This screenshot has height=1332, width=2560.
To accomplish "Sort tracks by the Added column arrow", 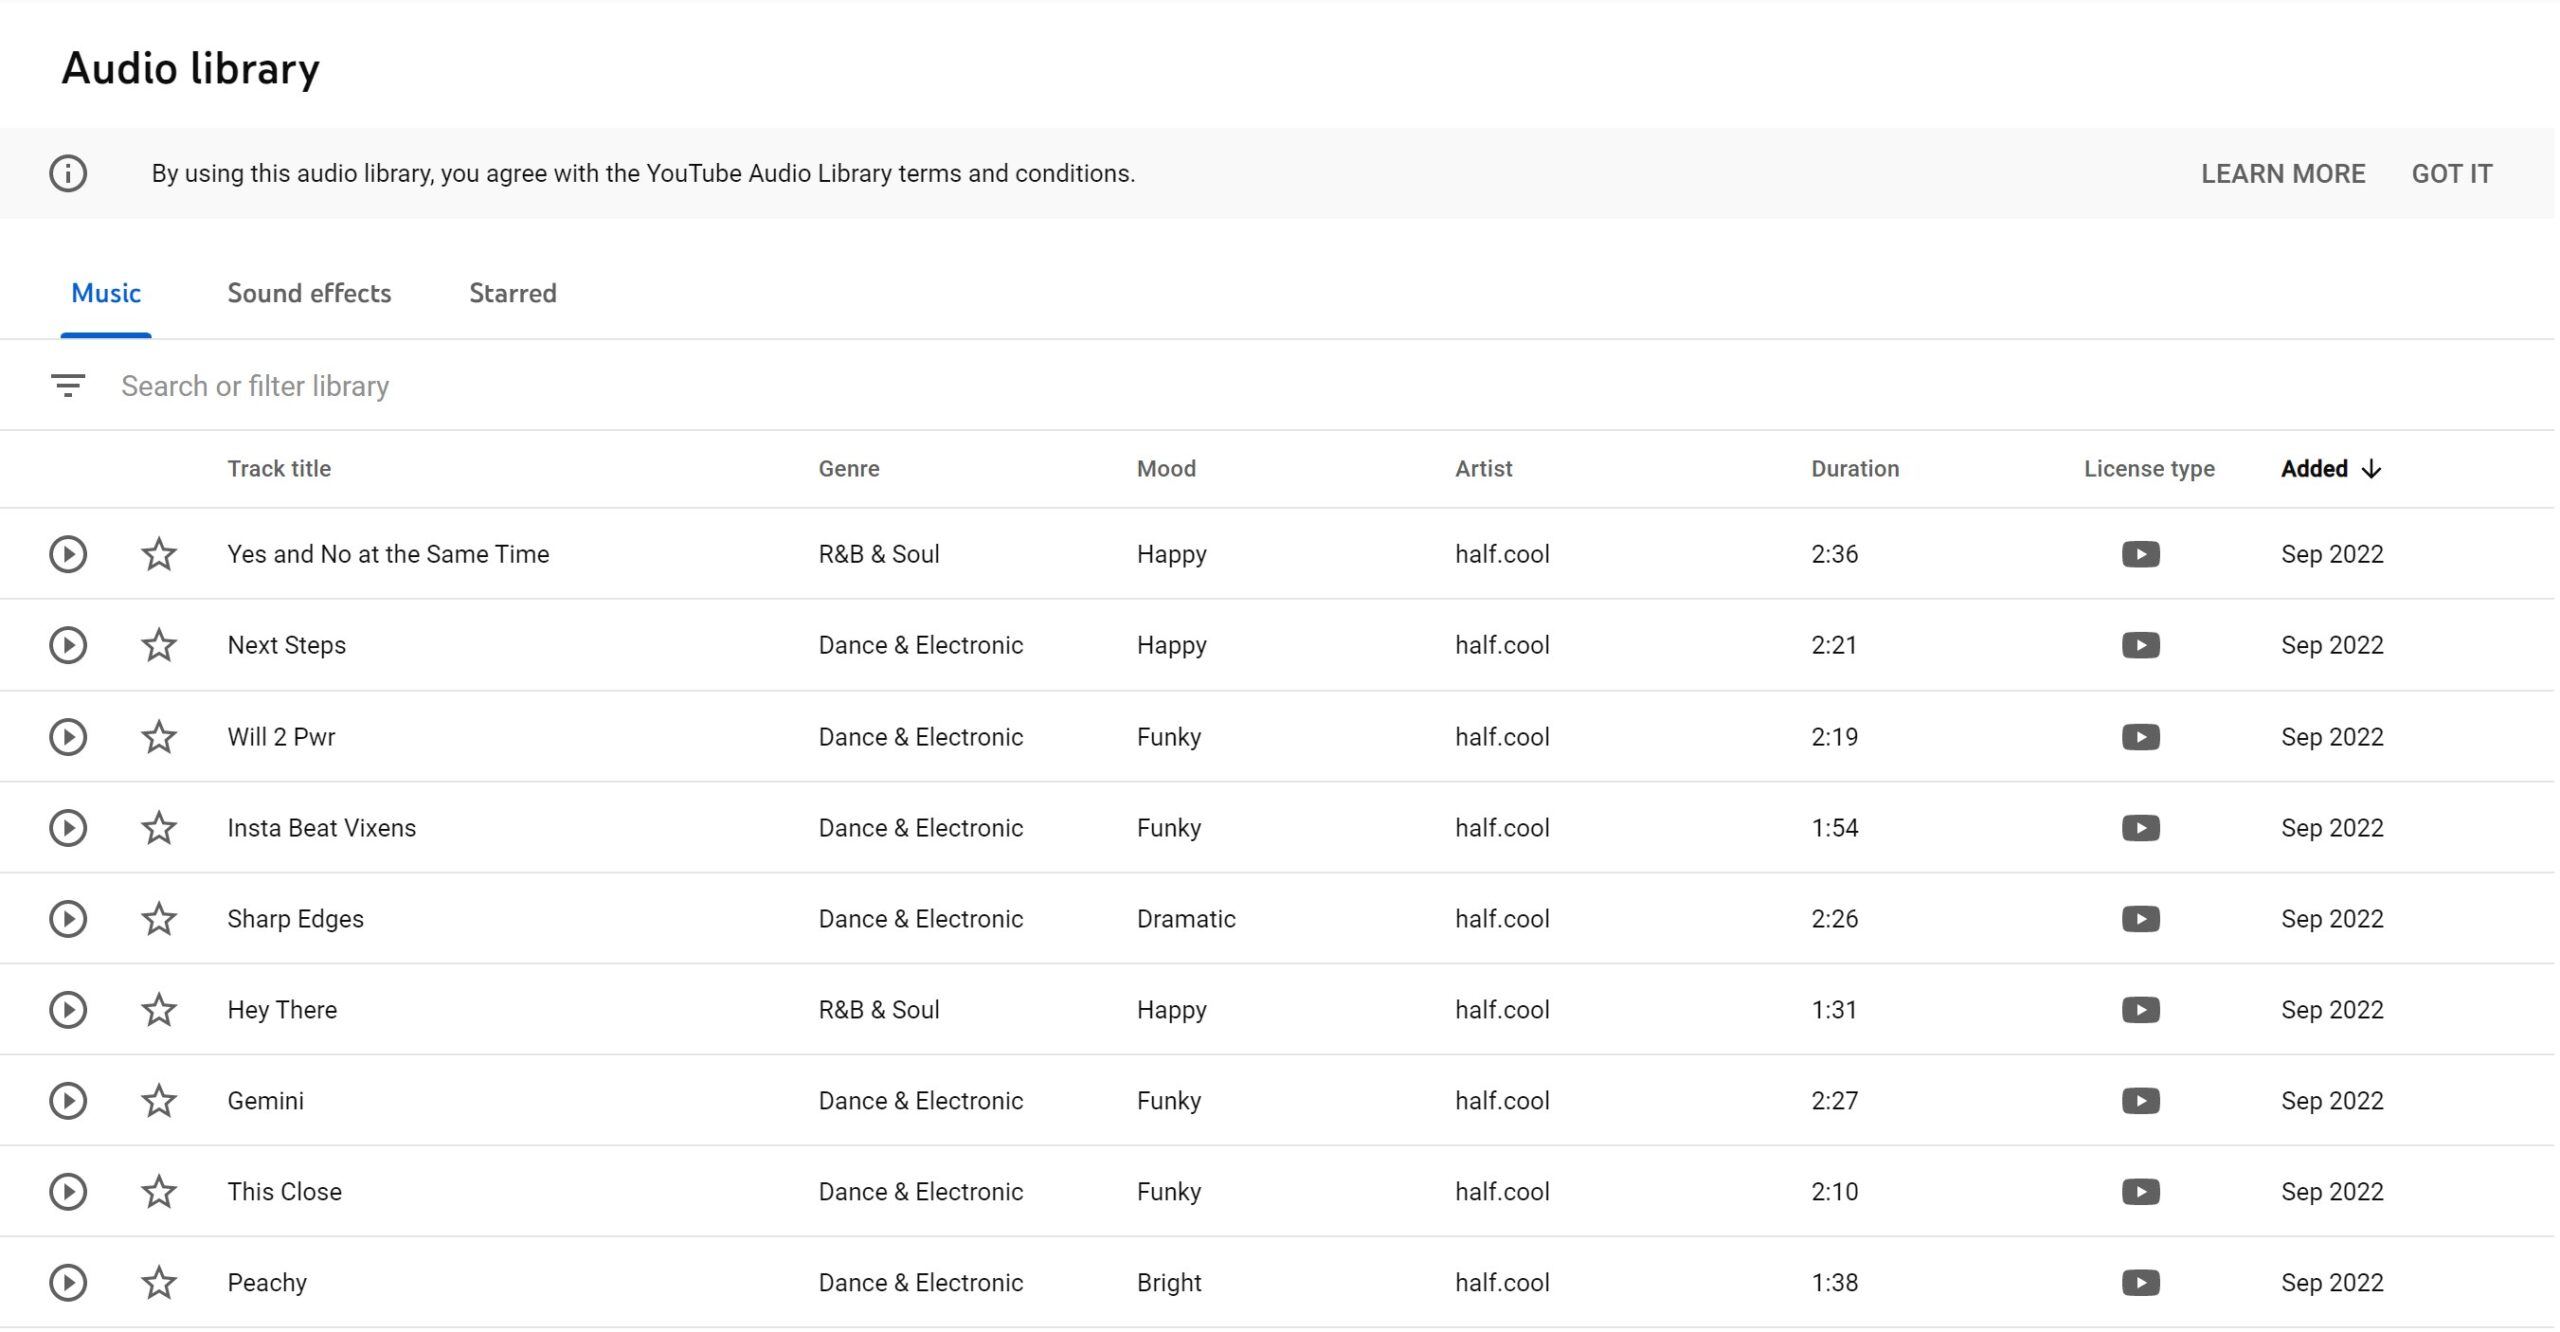I will pyautogui.click(x=2371, y=469).
